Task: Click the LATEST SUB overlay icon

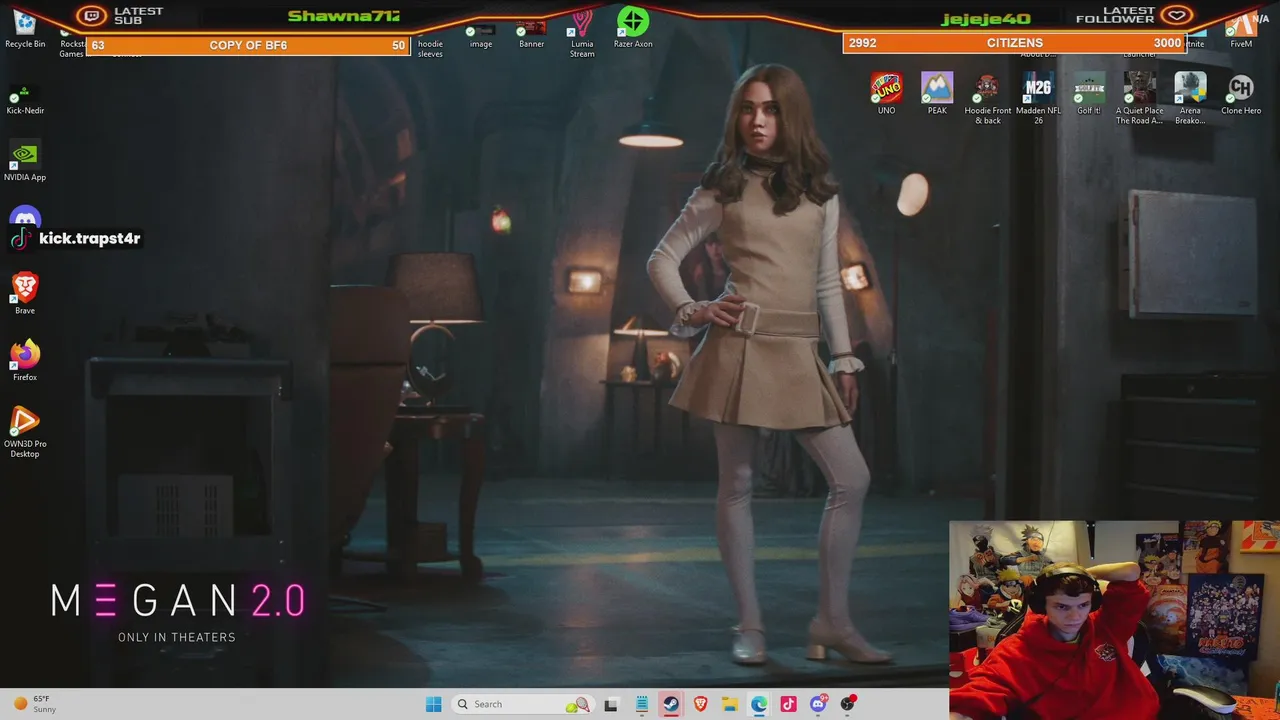Action: 93,15
